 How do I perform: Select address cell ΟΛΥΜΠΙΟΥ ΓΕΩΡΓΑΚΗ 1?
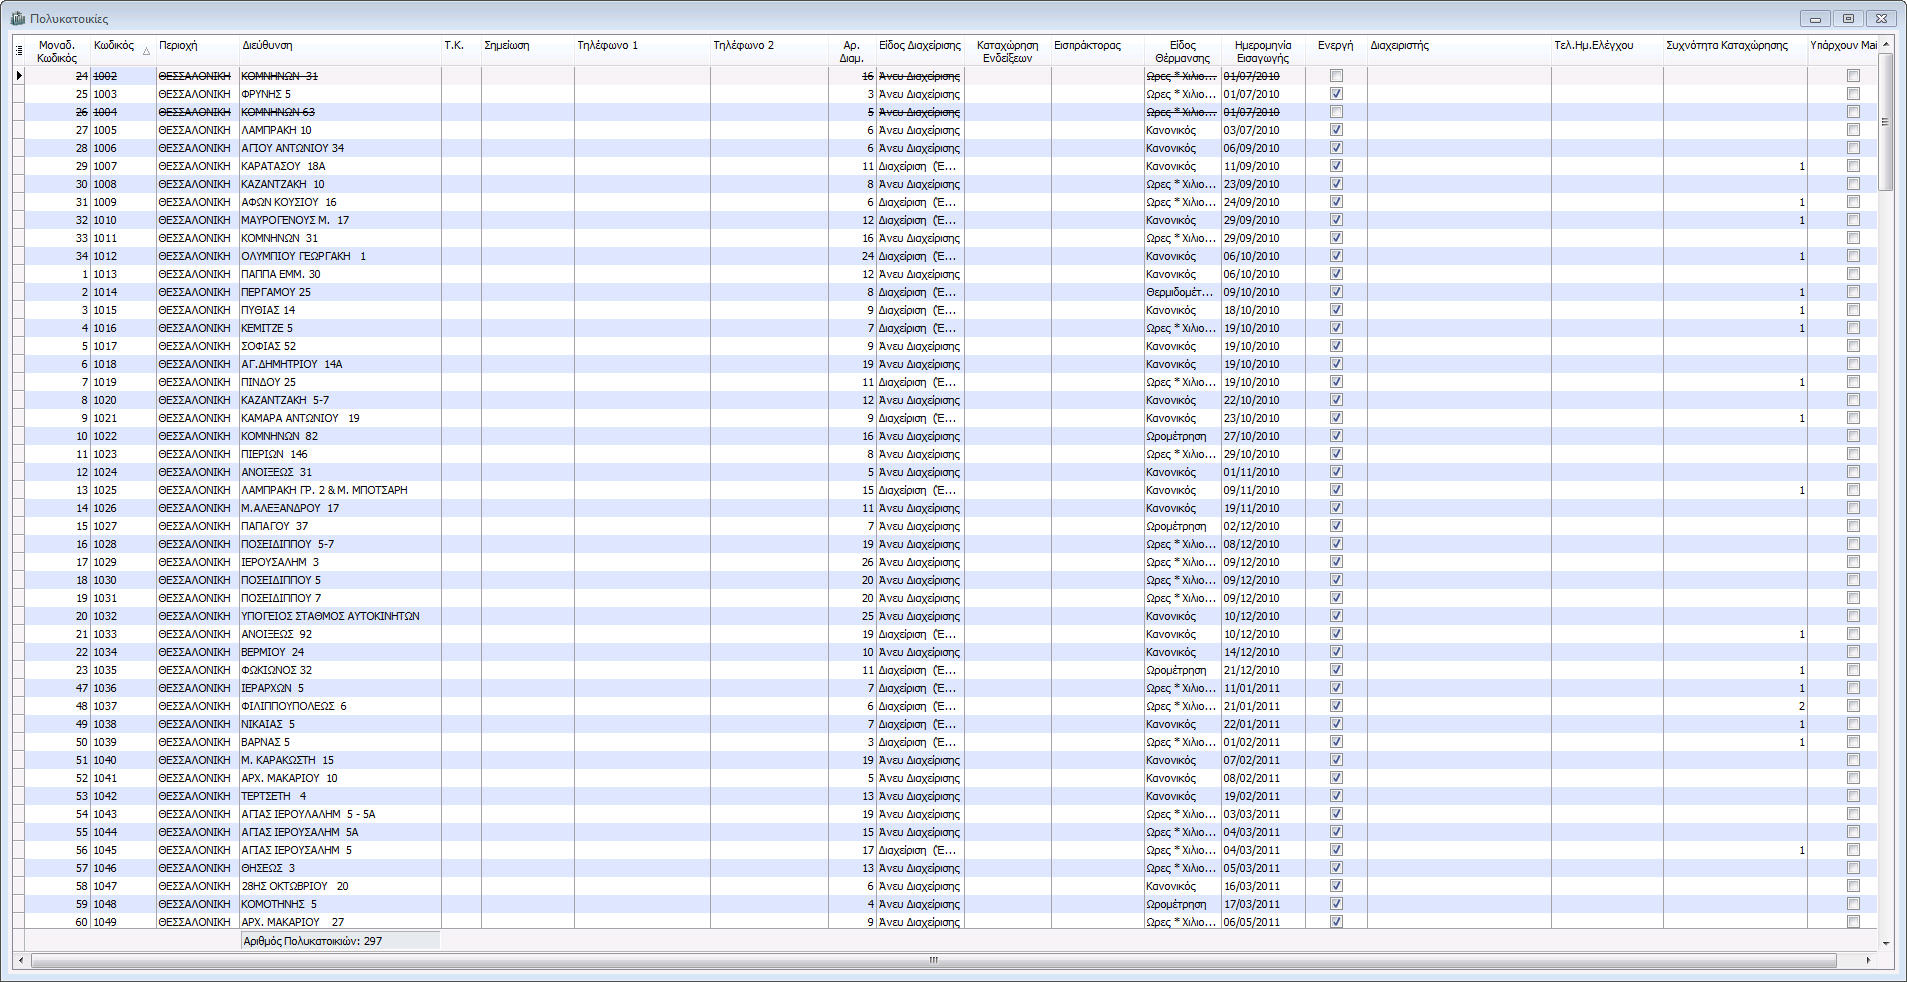340,256
